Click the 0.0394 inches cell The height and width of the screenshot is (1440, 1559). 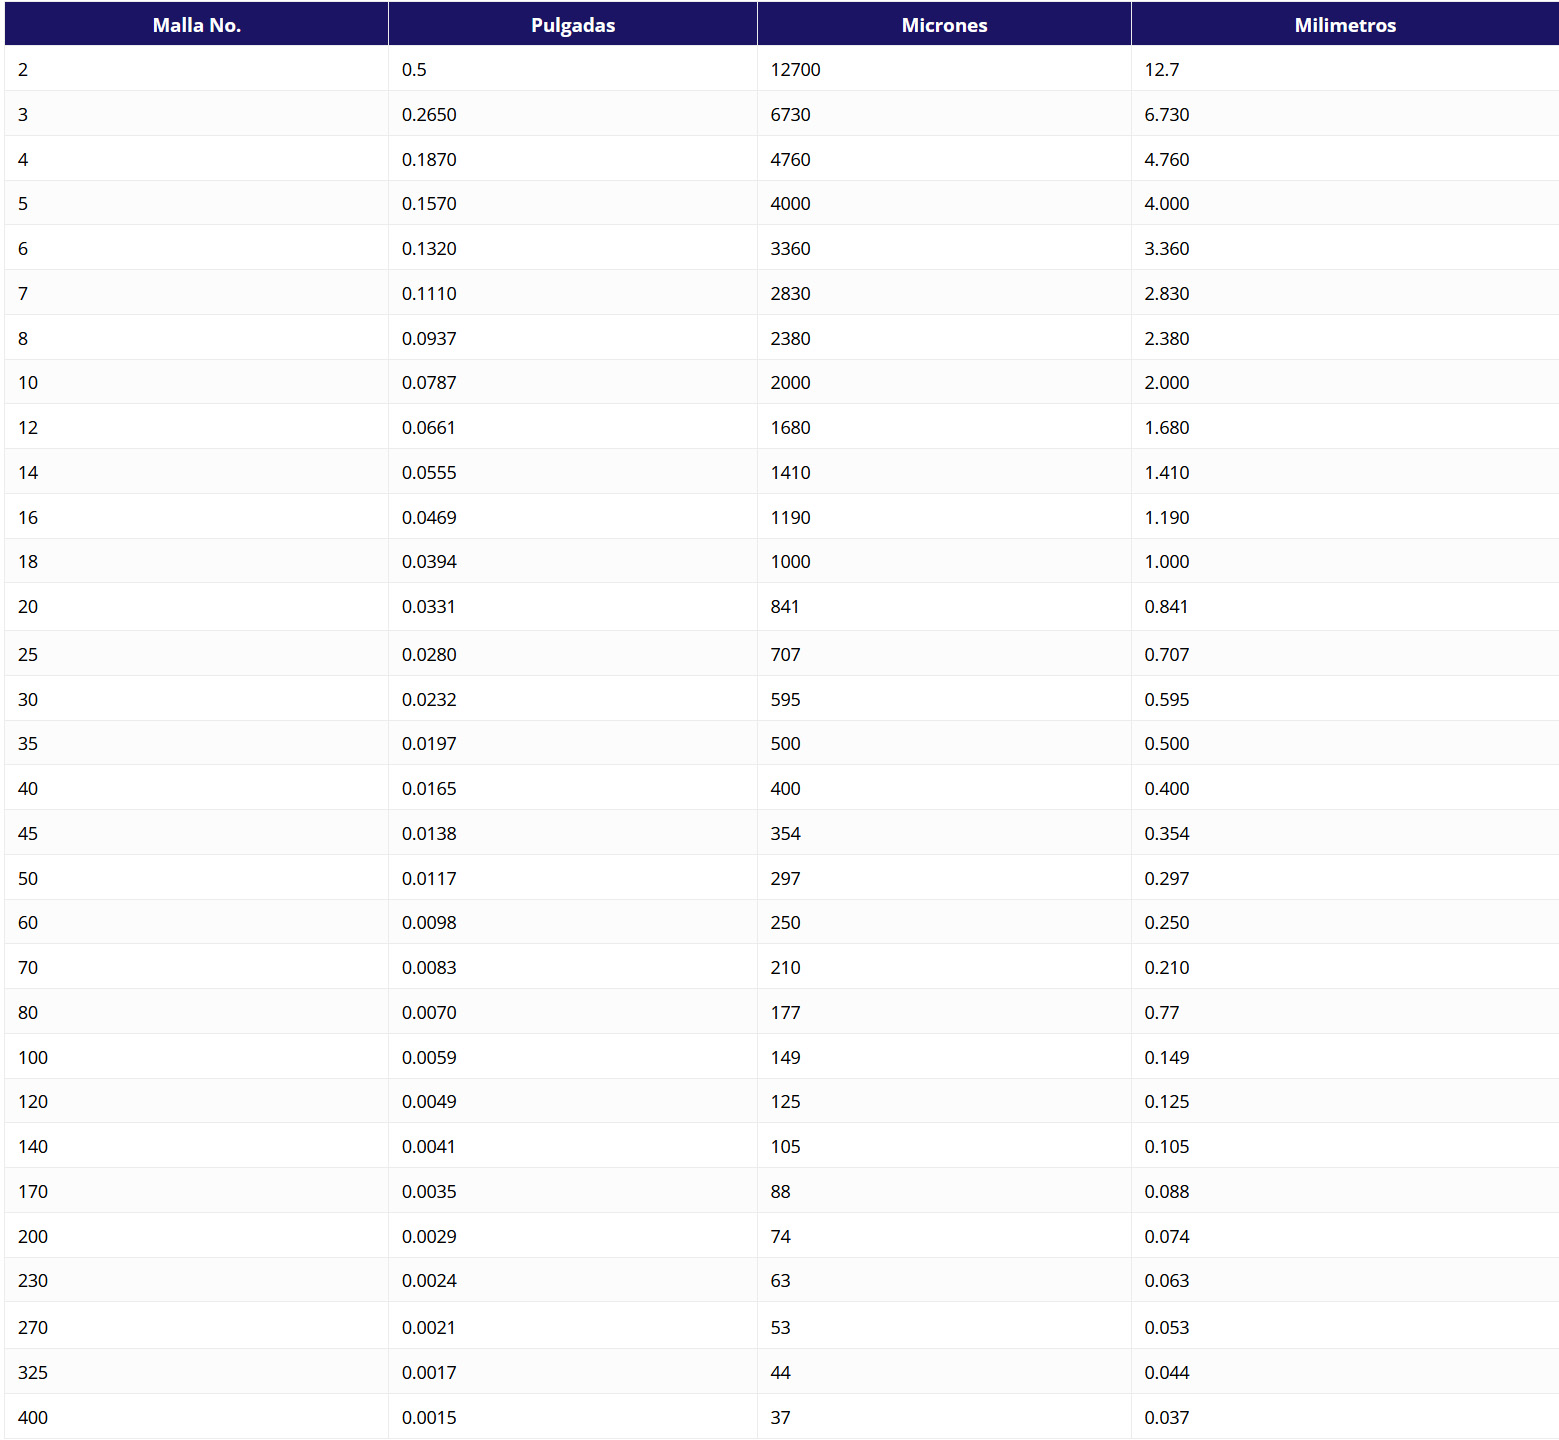(x=429, y=562)
